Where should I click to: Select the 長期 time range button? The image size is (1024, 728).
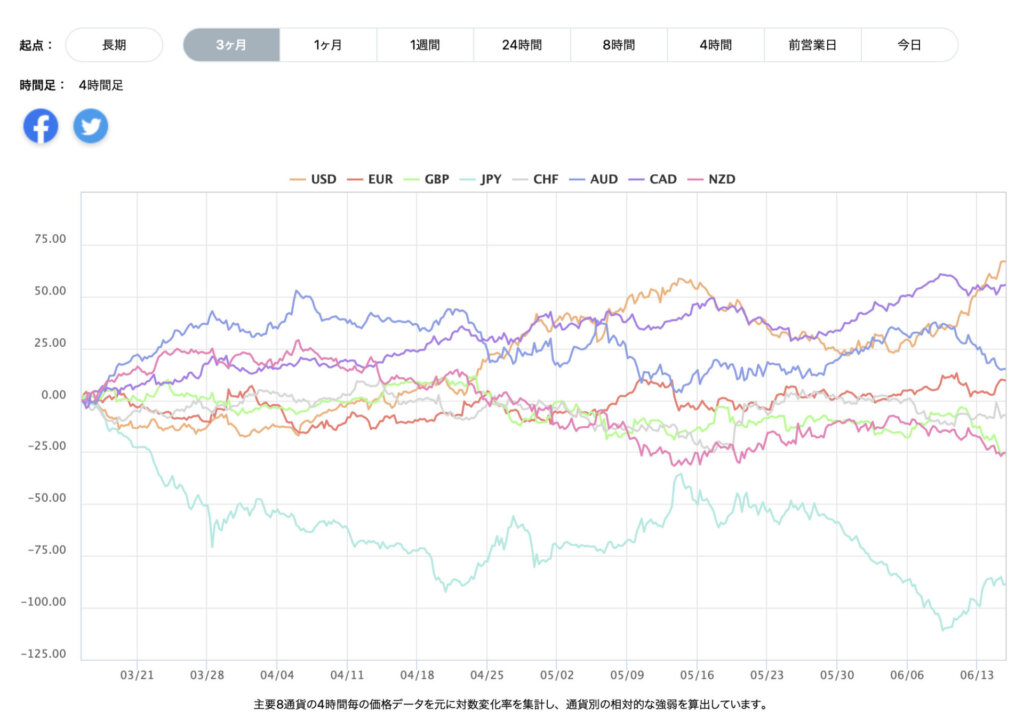click(114, 45)
